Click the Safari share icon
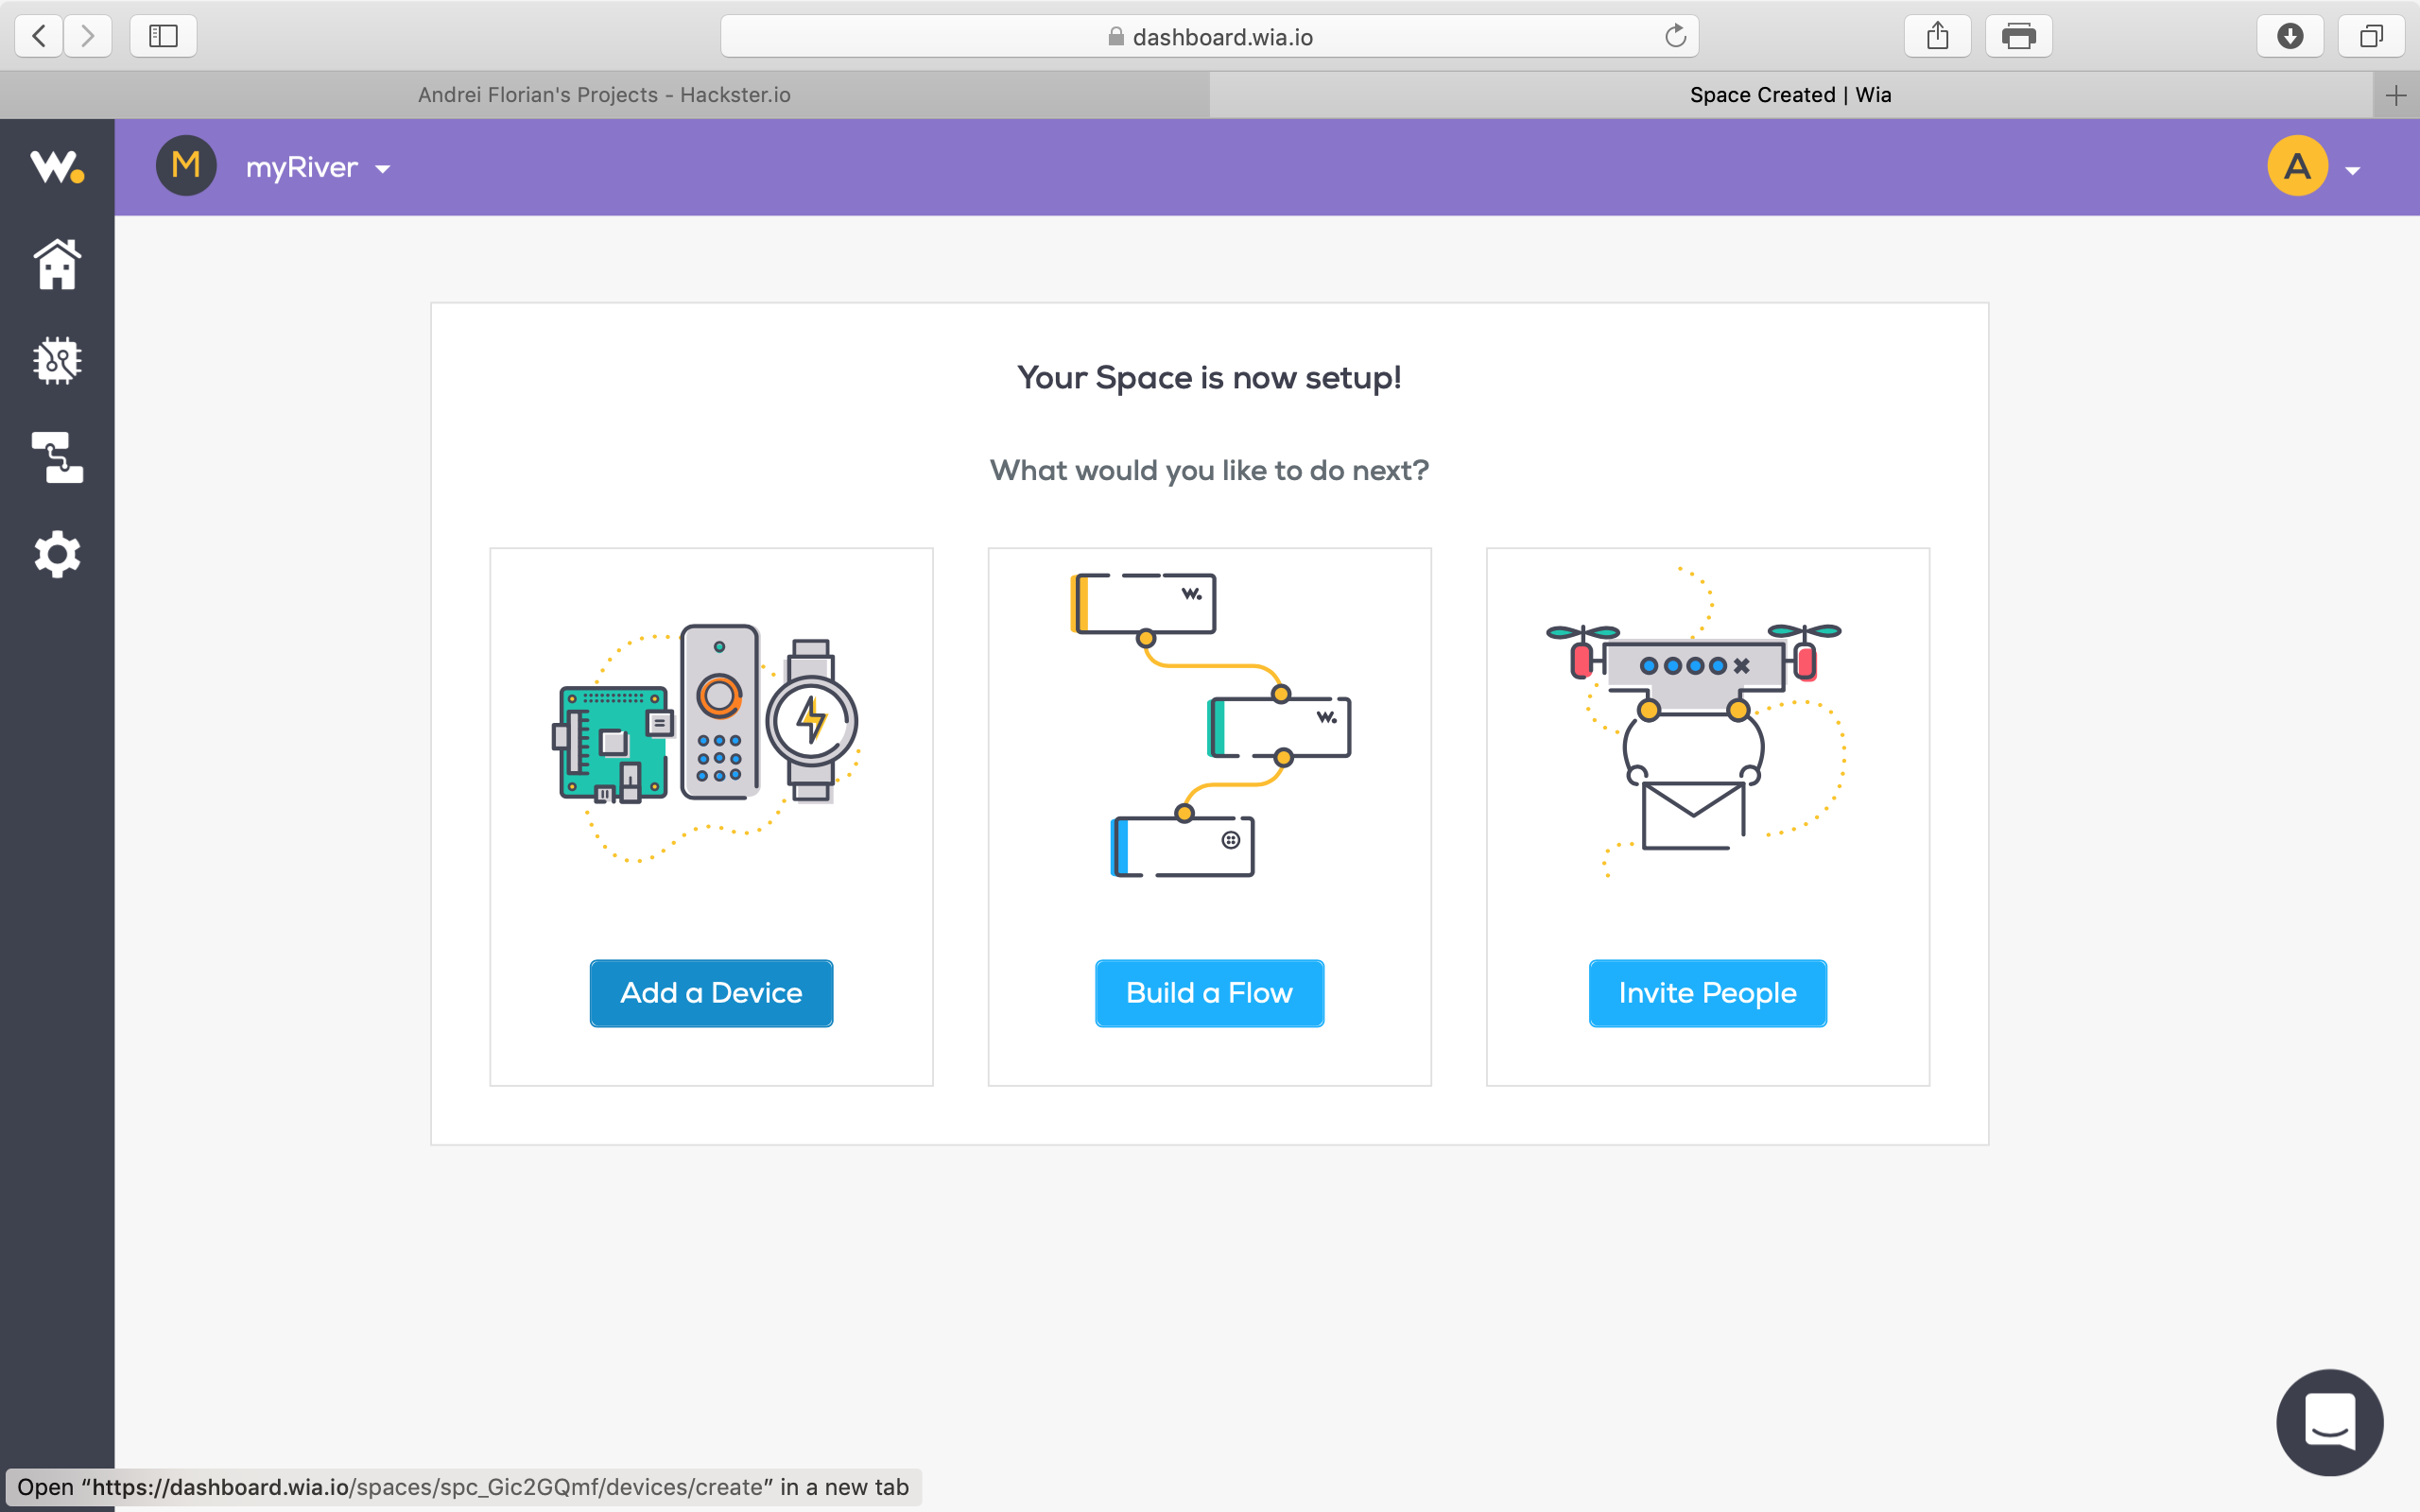2420x1512 pixels. coord(1937,37)
